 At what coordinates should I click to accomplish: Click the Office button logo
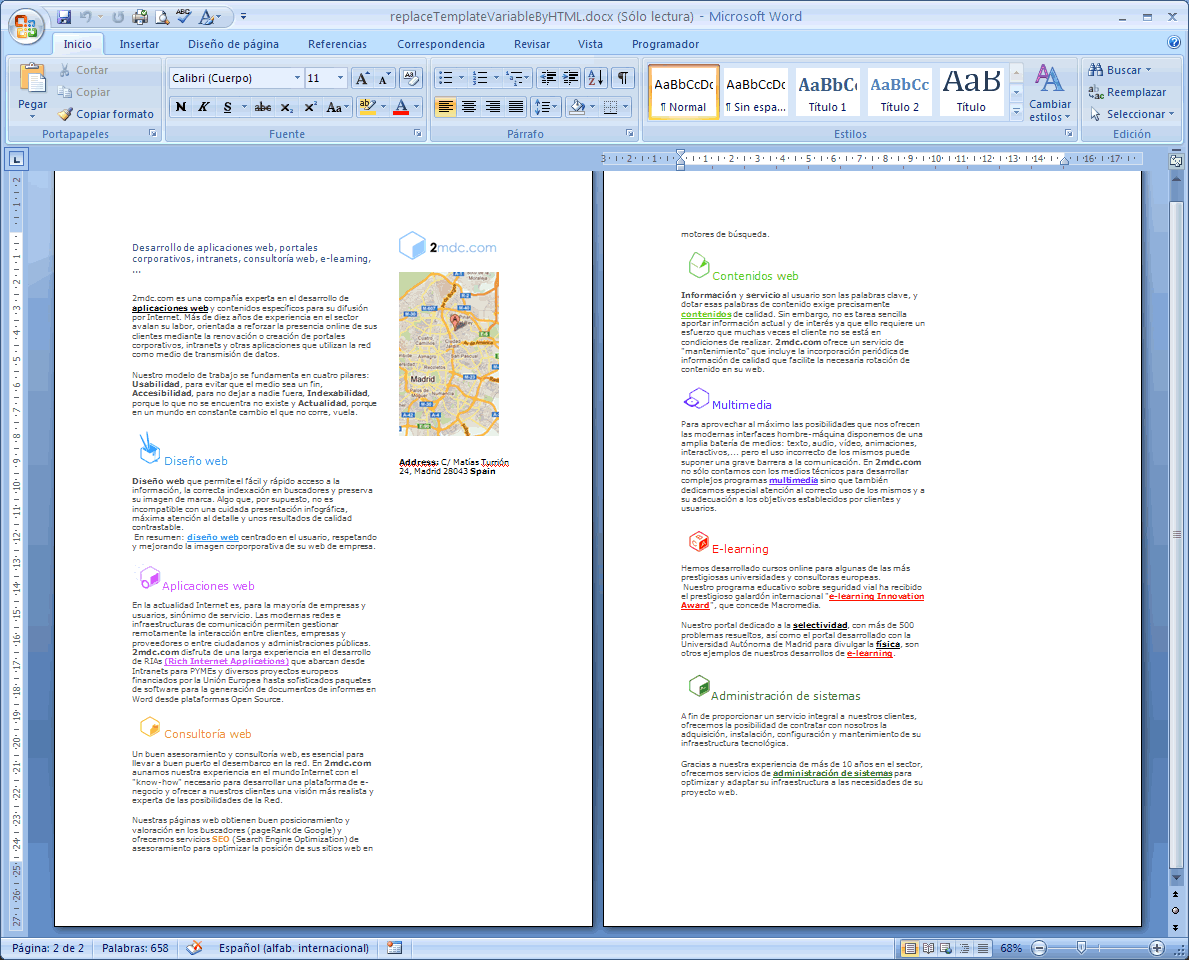tap(26, 26)
